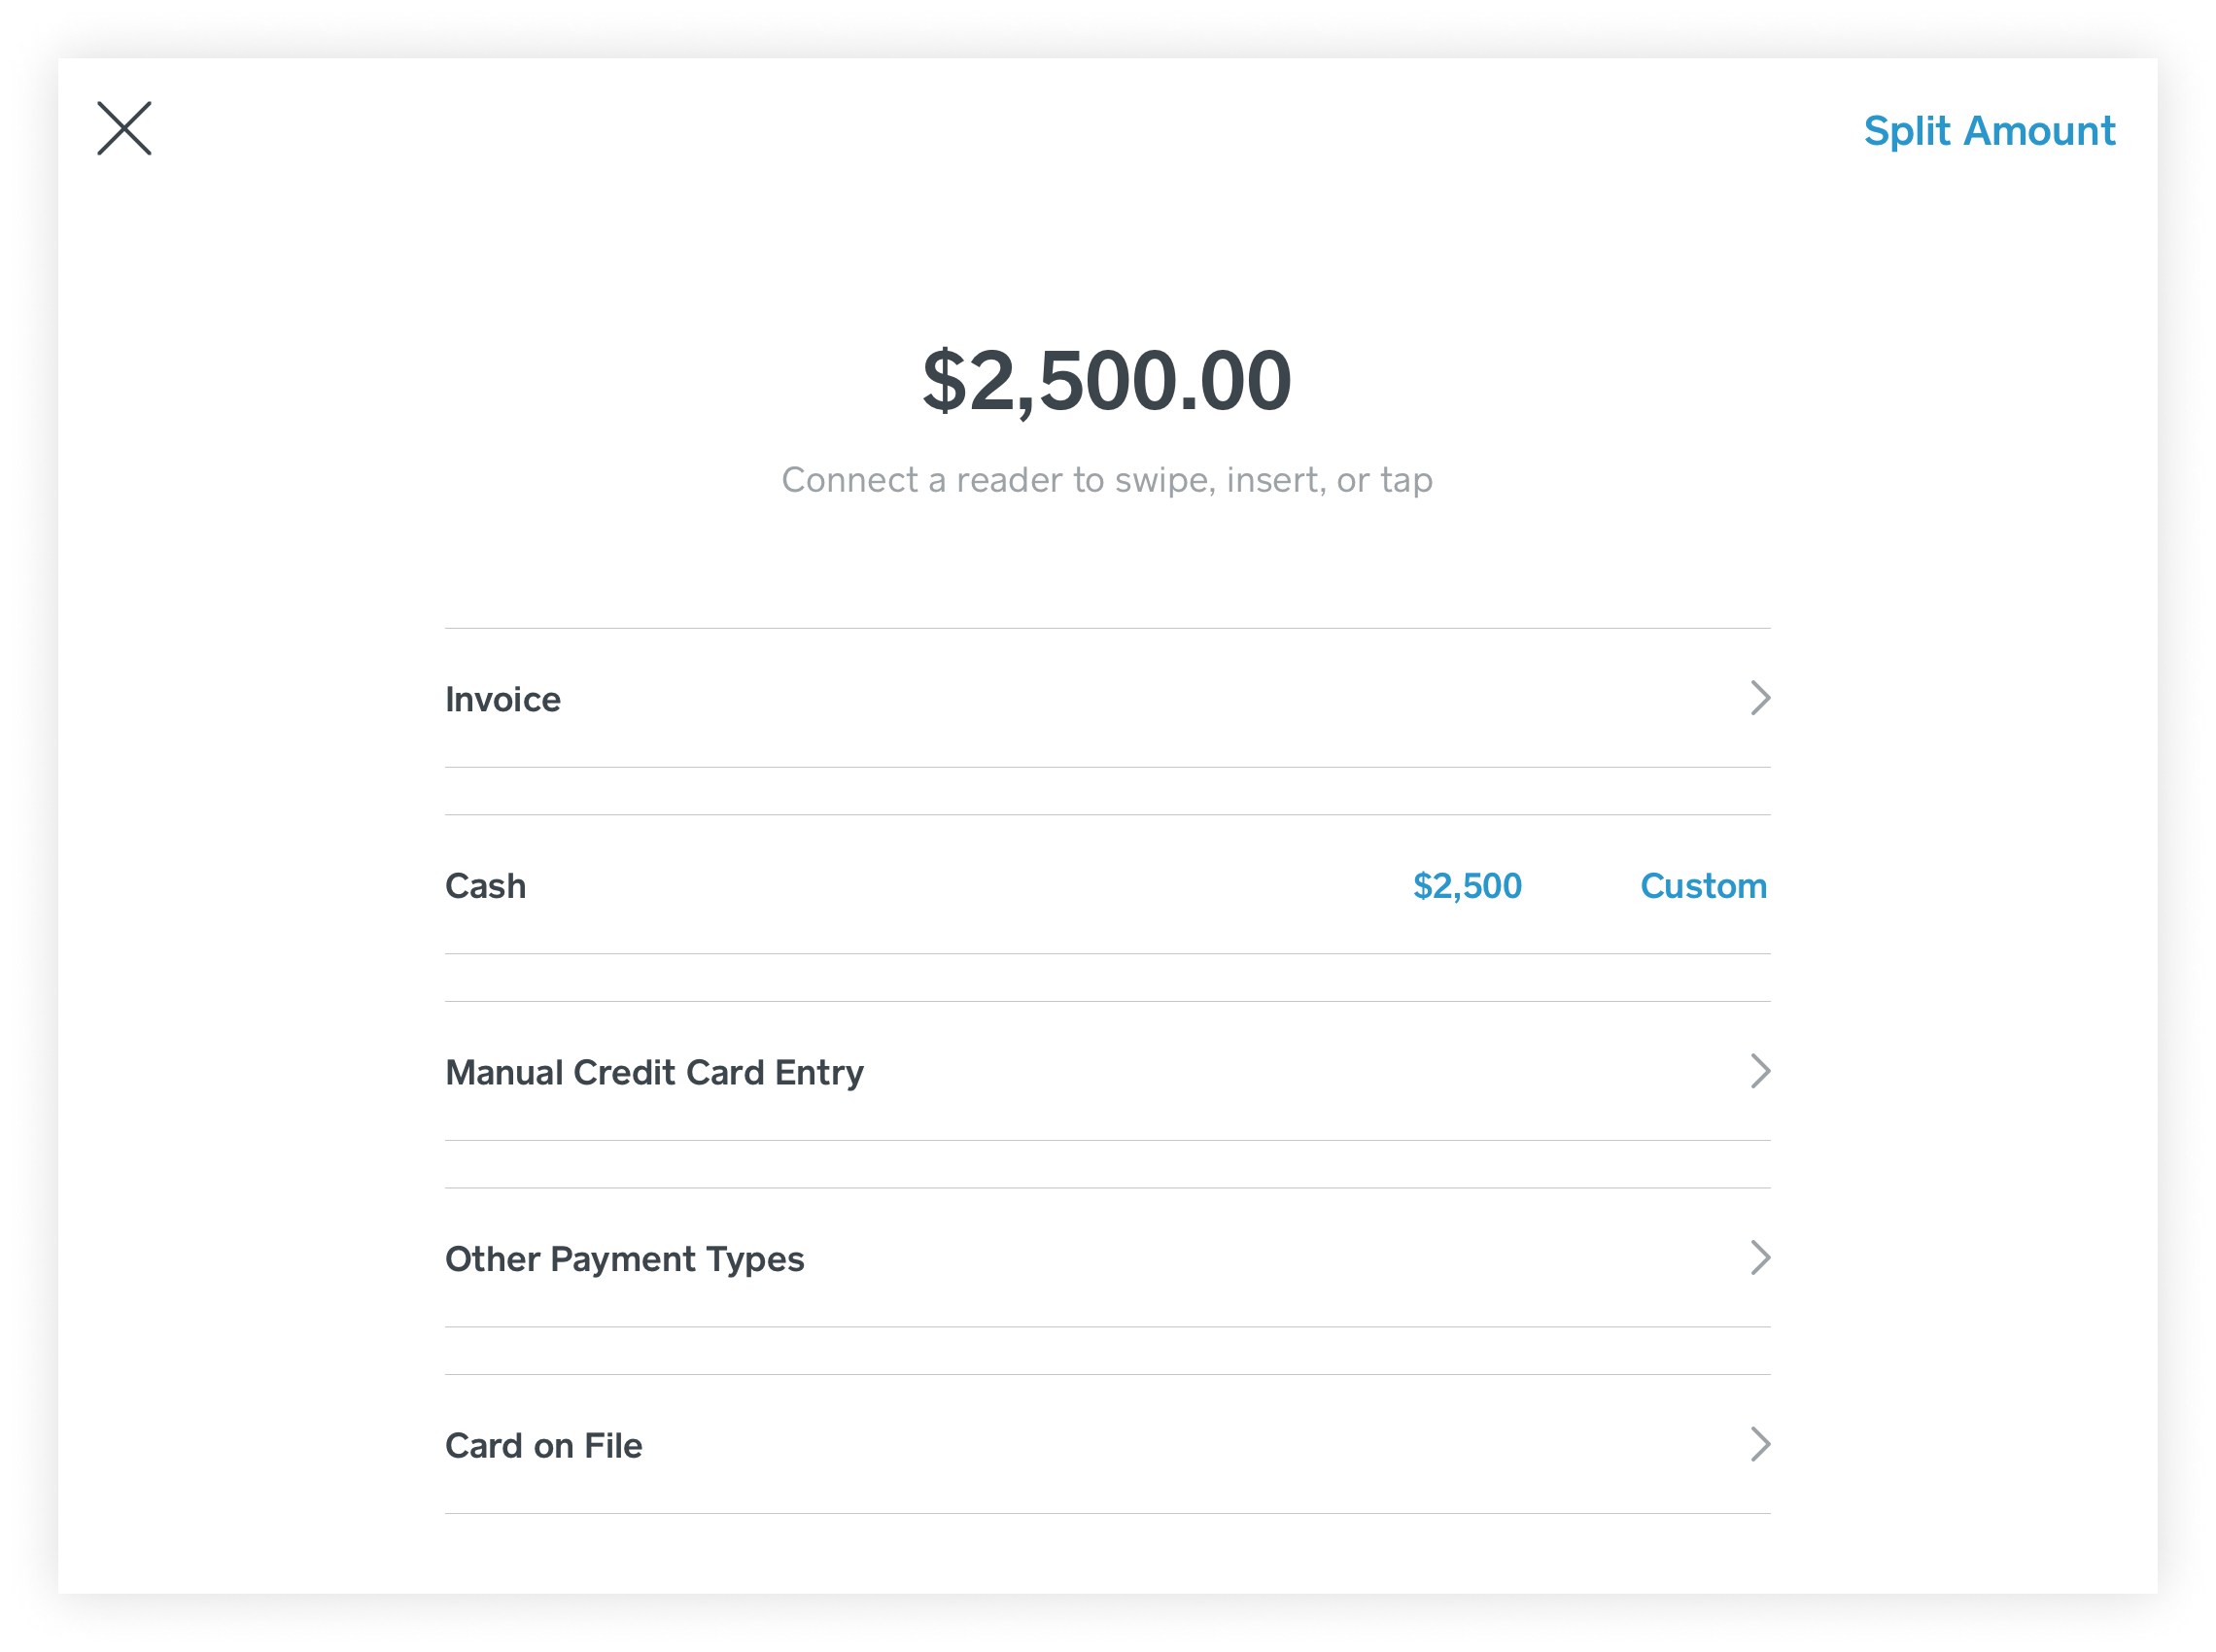Open the Manual Credit Card Entry chevron

tap(1760, 1071)
